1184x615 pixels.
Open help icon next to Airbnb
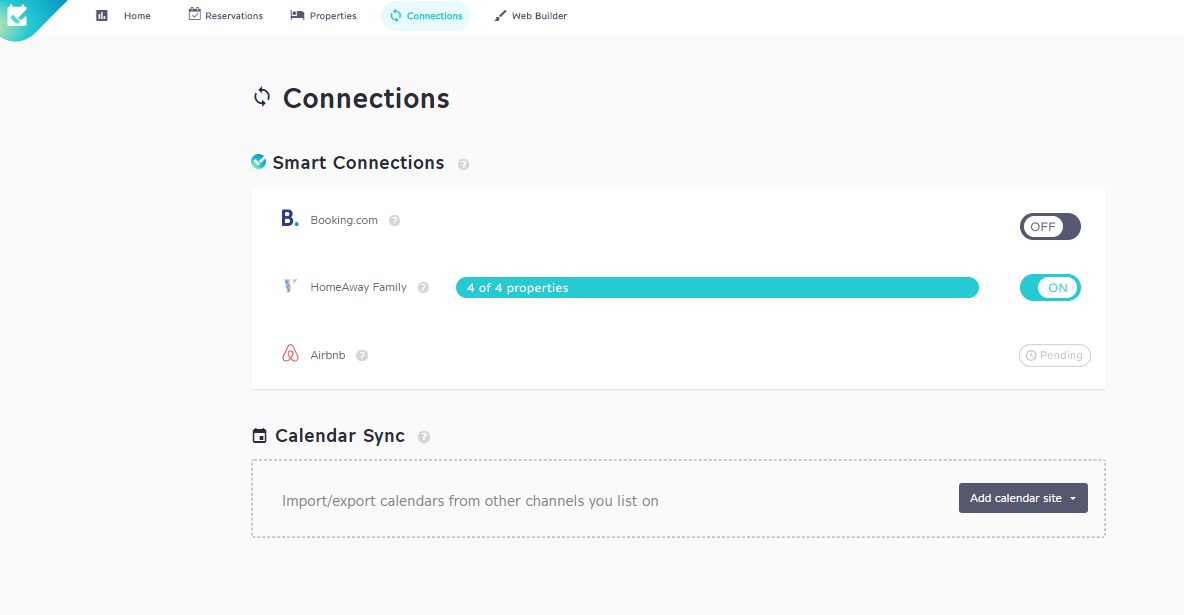pos(362,355)
